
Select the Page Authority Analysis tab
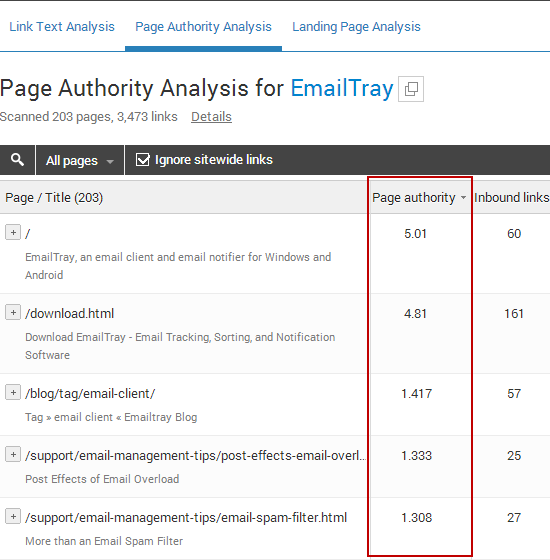tap(203, 27)
